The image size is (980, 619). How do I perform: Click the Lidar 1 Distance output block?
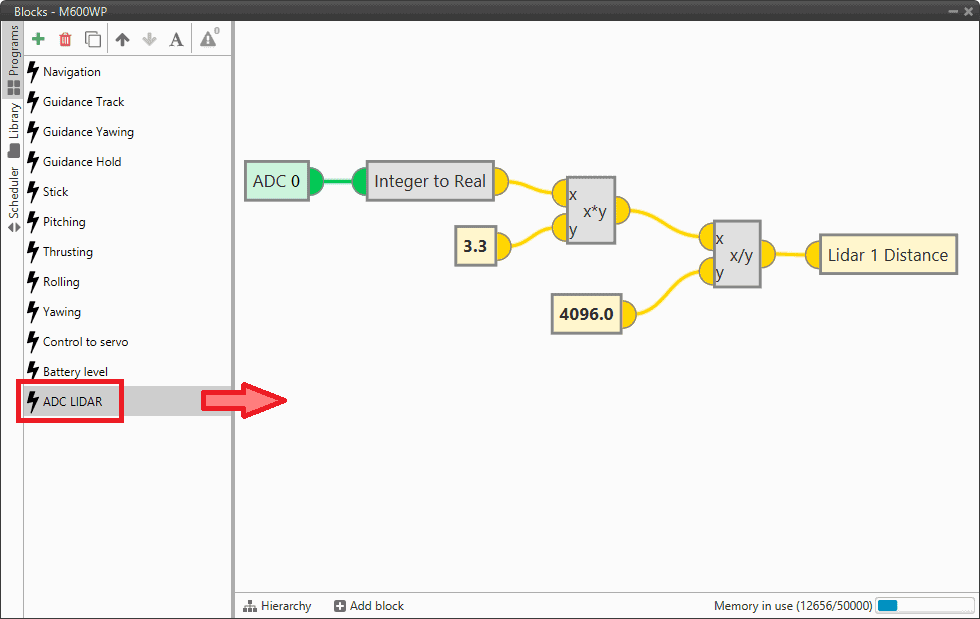(887, 255)
